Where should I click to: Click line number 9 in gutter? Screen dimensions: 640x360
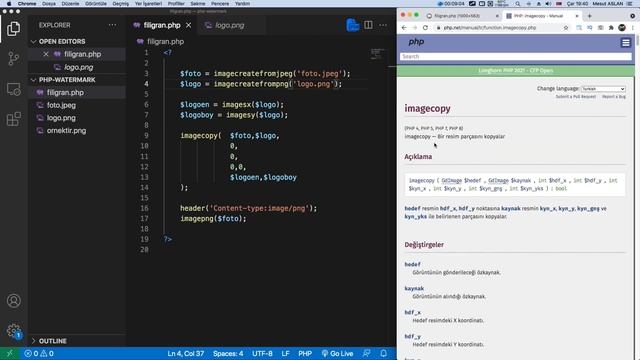[146, 136]
